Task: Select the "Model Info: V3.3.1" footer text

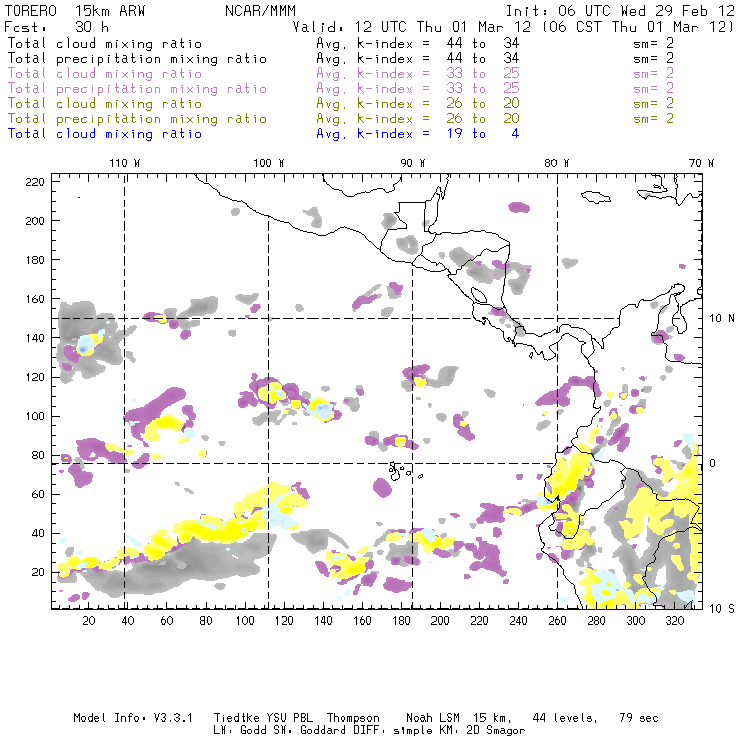Action: tap(133, 718)
